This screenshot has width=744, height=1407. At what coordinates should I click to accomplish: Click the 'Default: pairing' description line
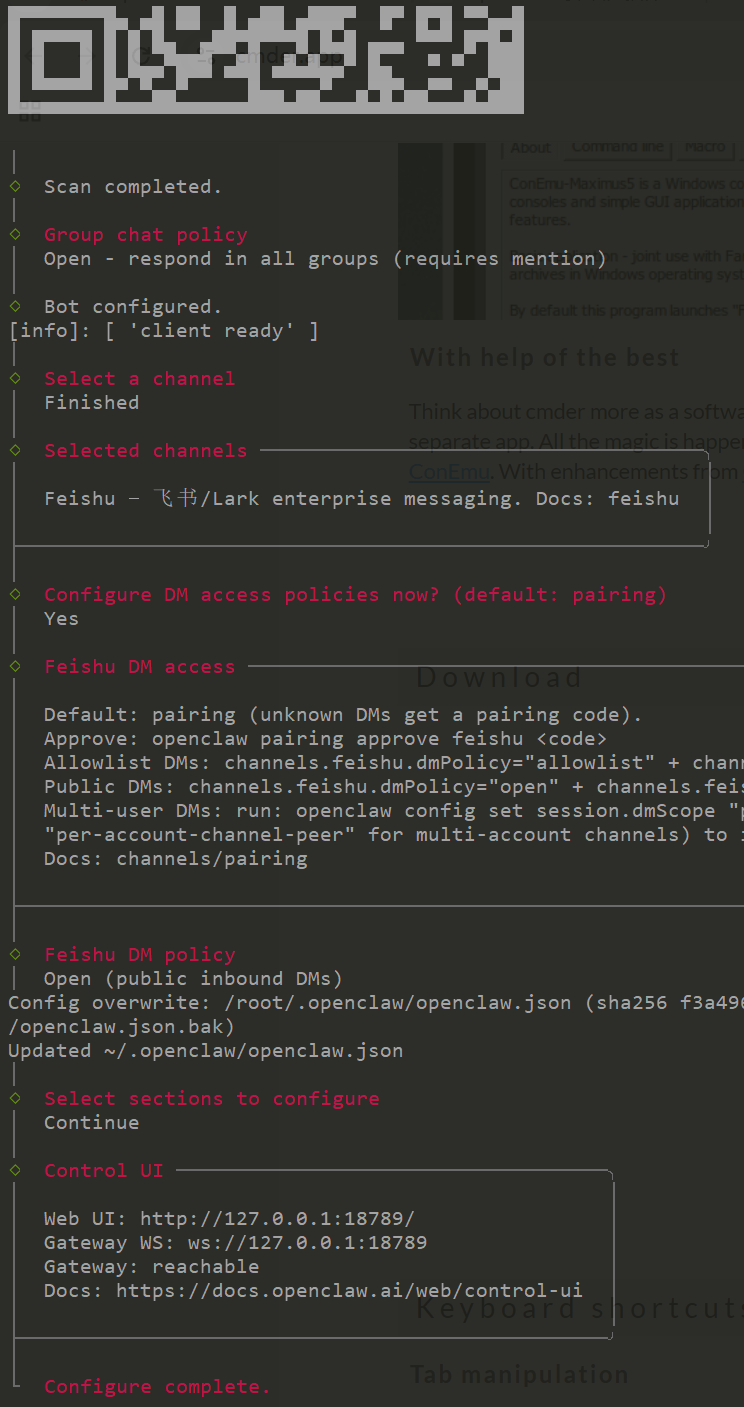tap(343, 715)
